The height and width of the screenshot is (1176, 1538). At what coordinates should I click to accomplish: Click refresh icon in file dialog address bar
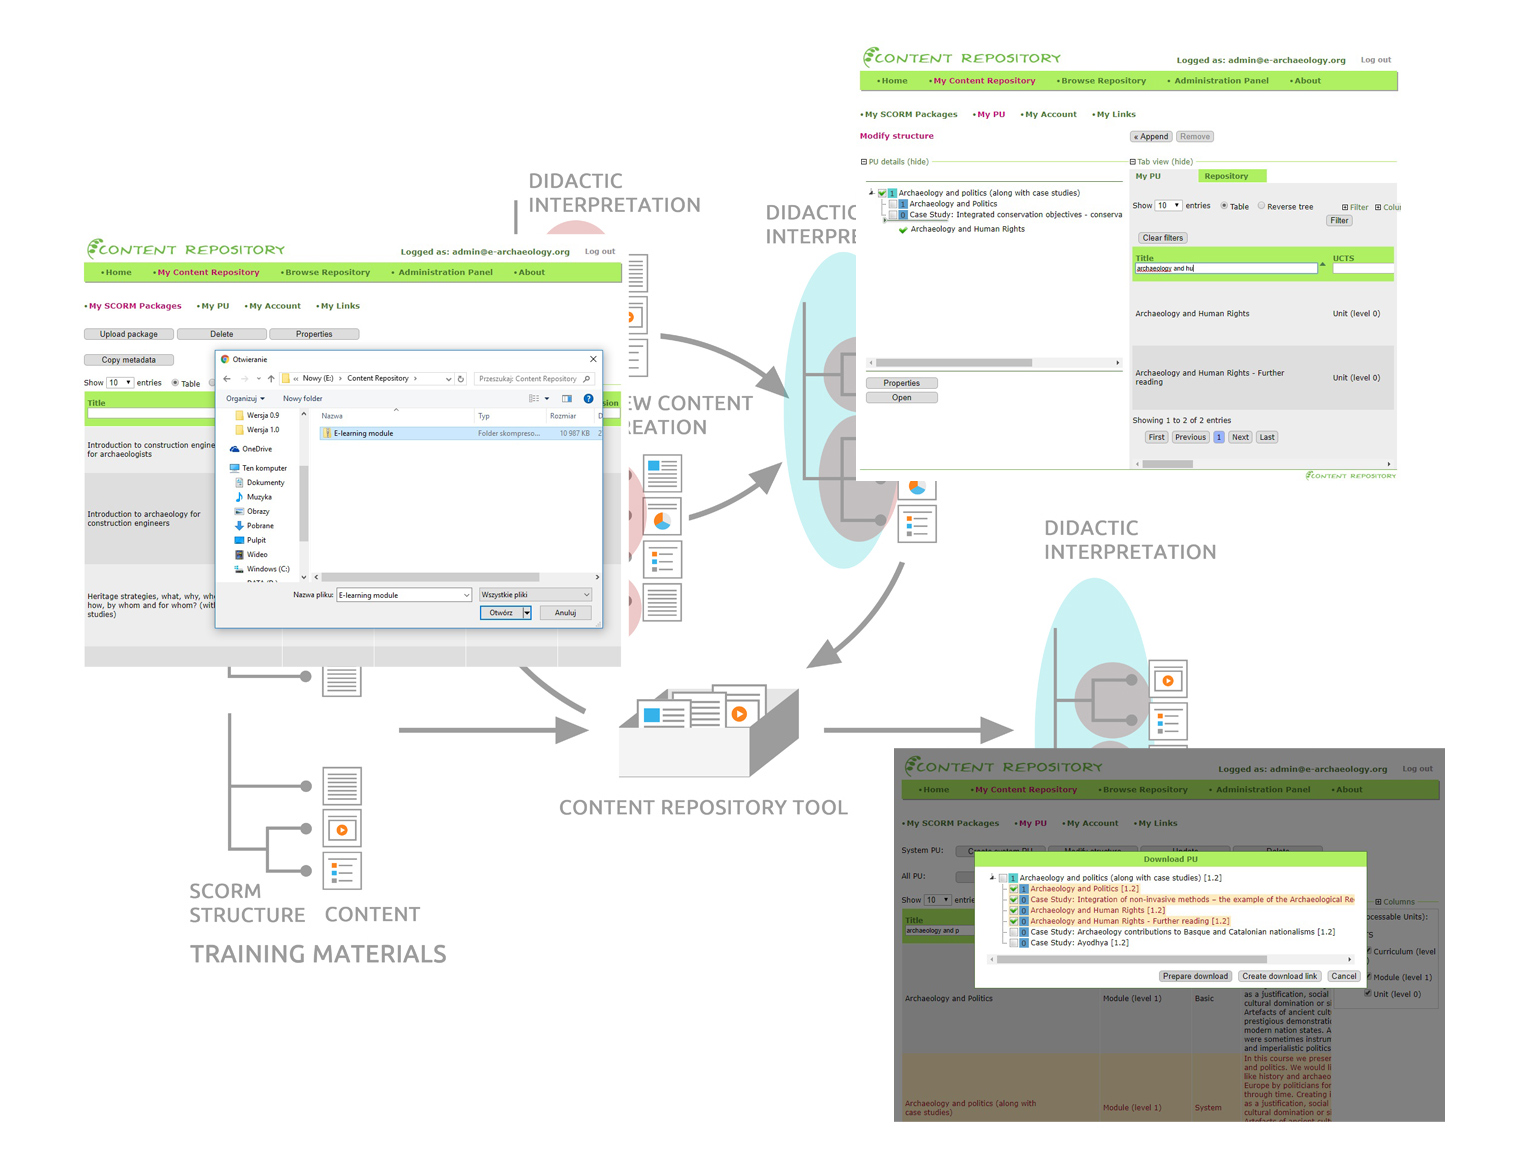tap(461, 379)
